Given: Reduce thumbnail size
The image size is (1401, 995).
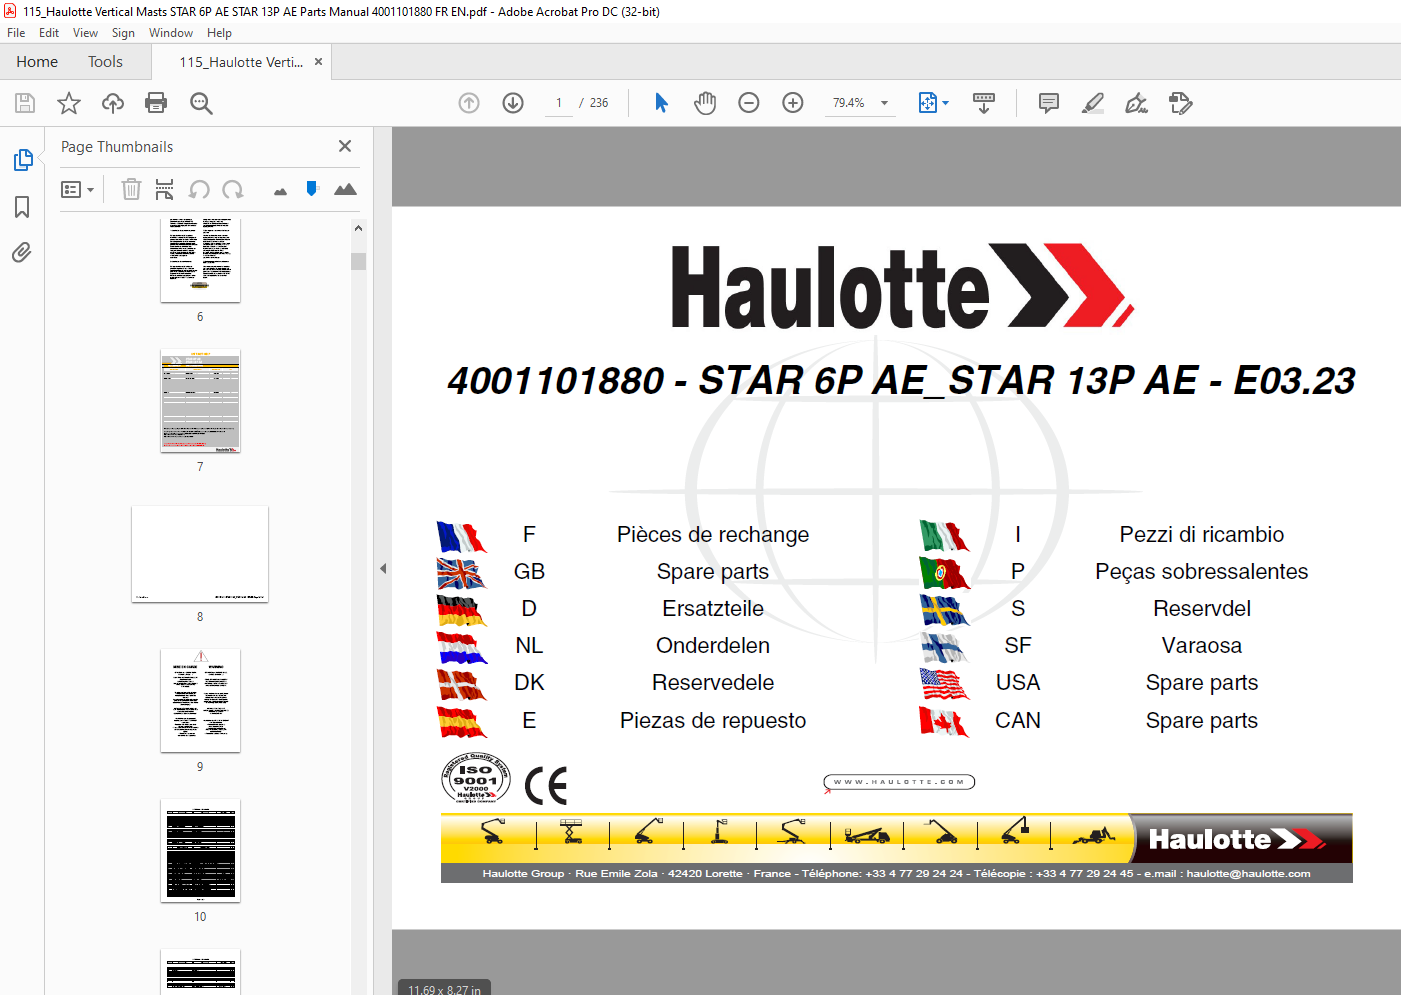Looking at the screenshot, I should pyautogui.click(x=280, y=191).
